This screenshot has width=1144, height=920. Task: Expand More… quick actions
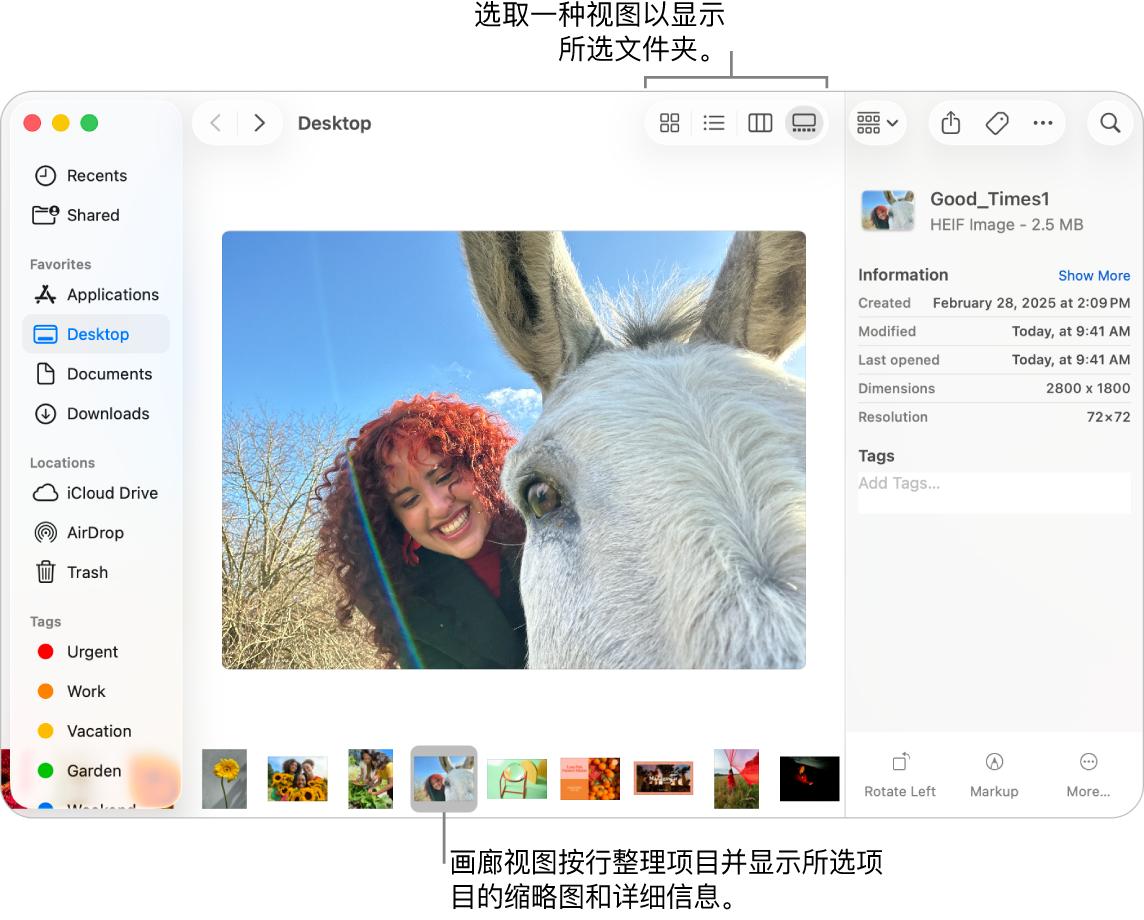[1088, 775]
